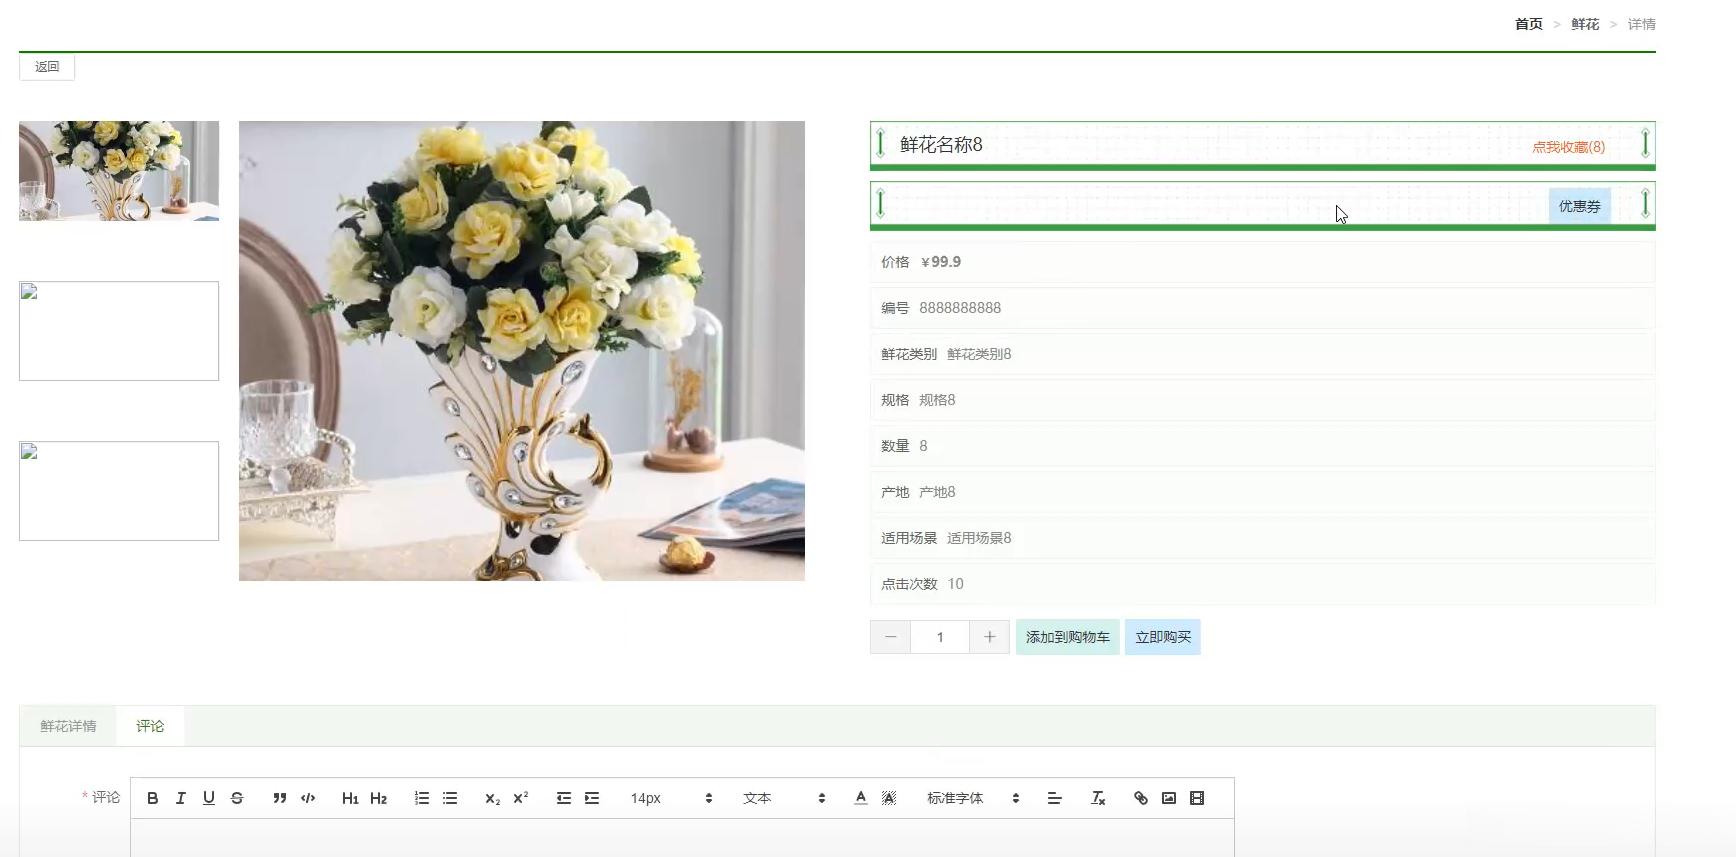The height and width of the screenshot is (857, 1736).
Task: Switch to the 评论 tab
Action: 150,726
